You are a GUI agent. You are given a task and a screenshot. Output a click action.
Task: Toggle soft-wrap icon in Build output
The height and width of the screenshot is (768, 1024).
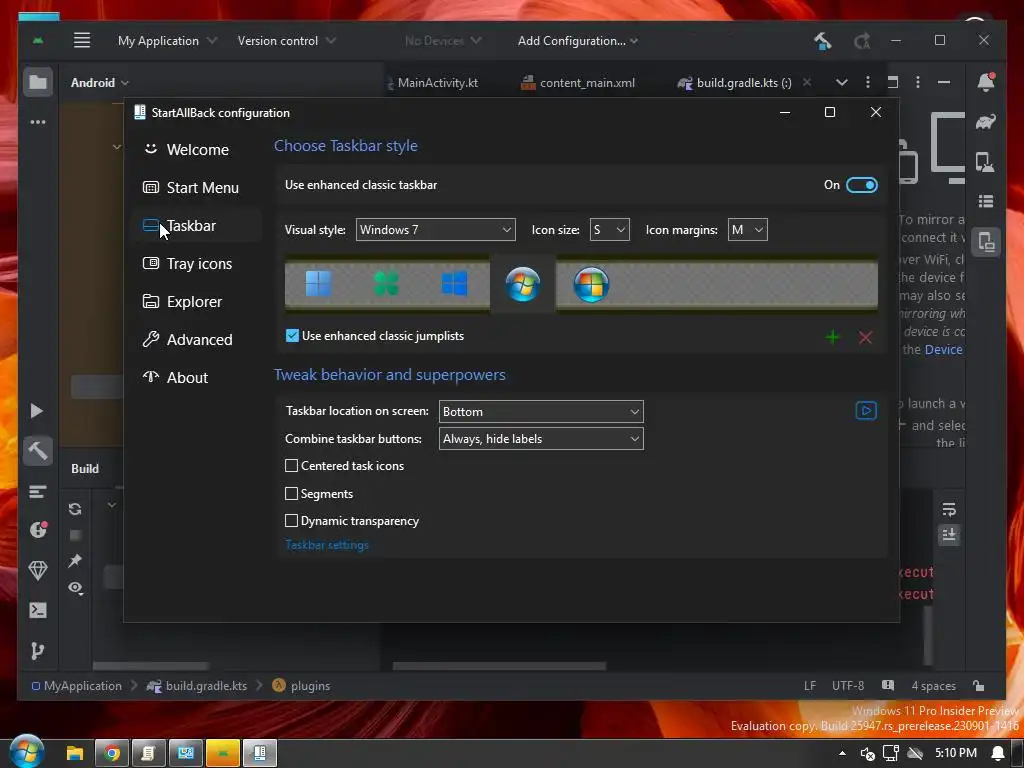click(x=949, y=509)
